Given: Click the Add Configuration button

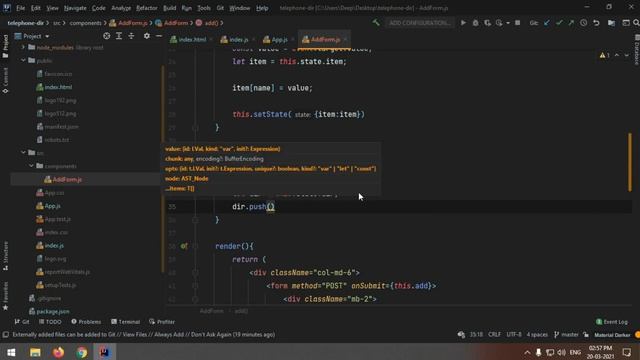Looking at the screenshot, I should 419,23.
